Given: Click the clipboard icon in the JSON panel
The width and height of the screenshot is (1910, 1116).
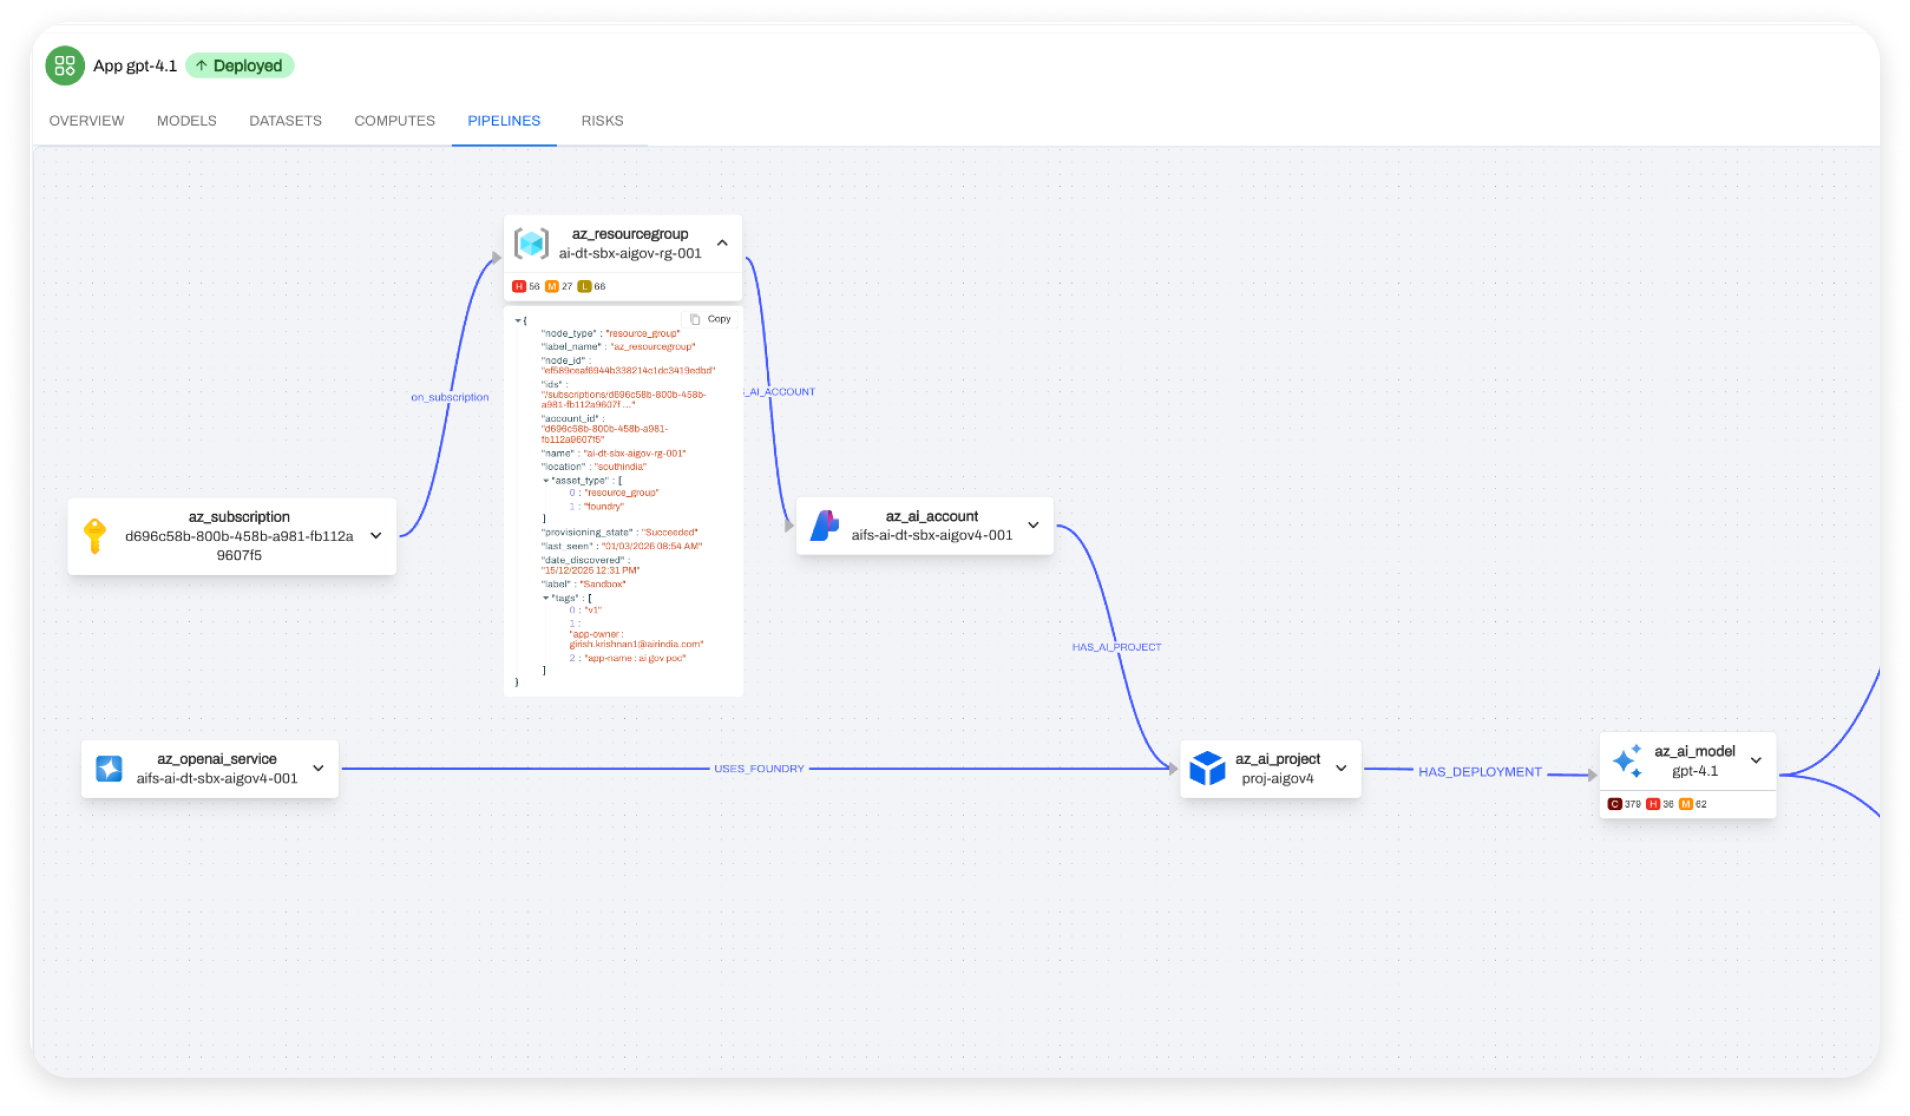Looking at the screenshot, I should tap(695, 320).
